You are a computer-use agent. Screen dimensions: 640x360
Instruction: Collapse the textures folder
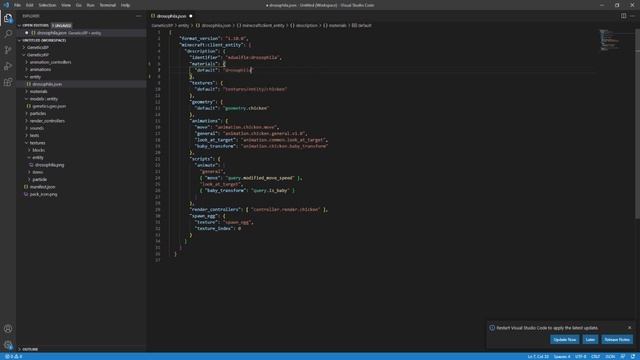(x=37, y=143)
